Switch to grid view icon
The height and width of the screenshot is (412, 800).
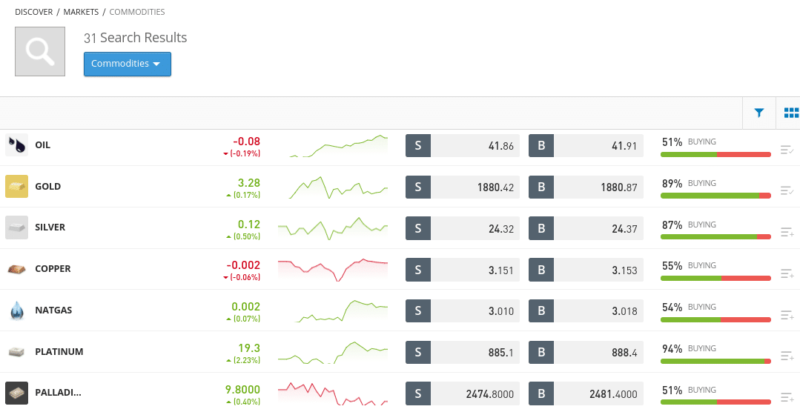(x=791, y=113)
